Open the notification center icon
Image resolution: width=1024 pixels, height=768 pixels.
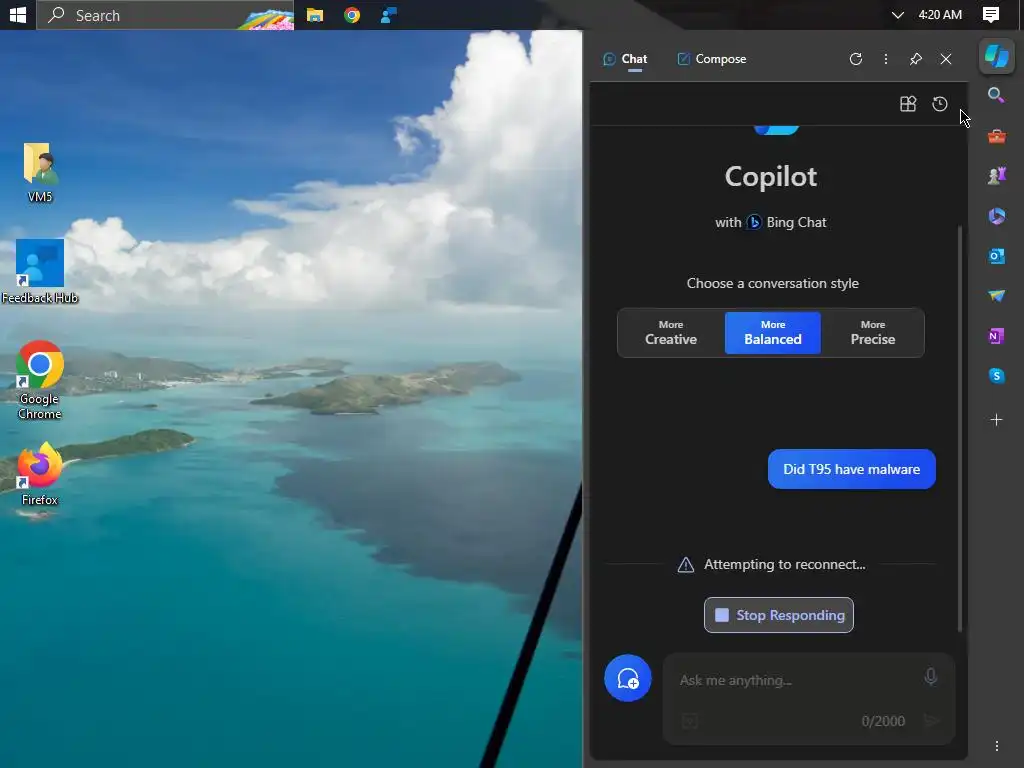tap(991, 15)
